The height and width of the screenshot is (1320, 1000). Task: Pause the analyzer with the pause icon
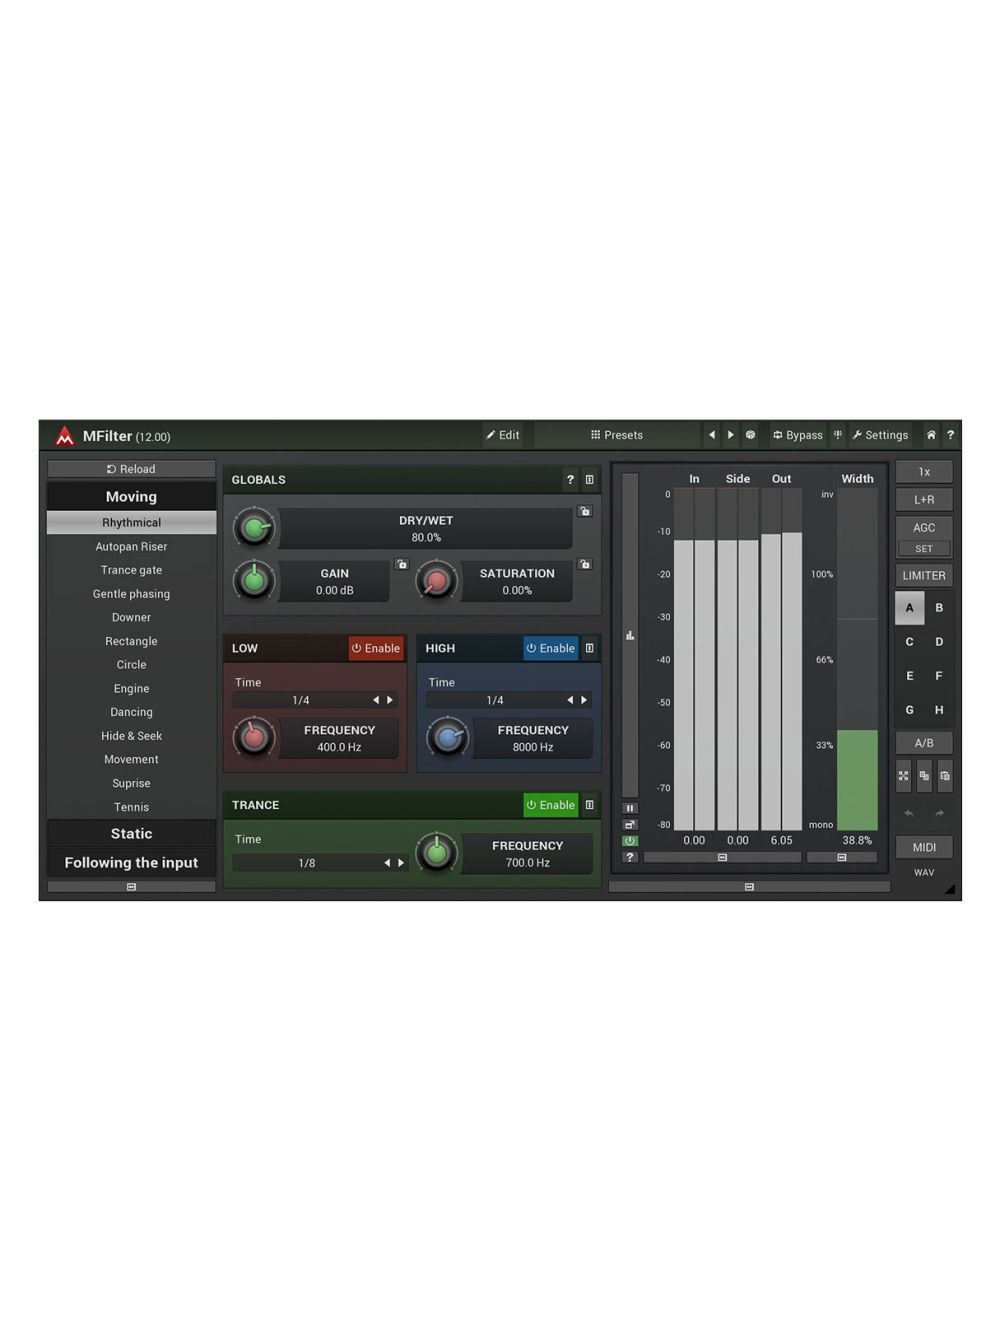630,806
